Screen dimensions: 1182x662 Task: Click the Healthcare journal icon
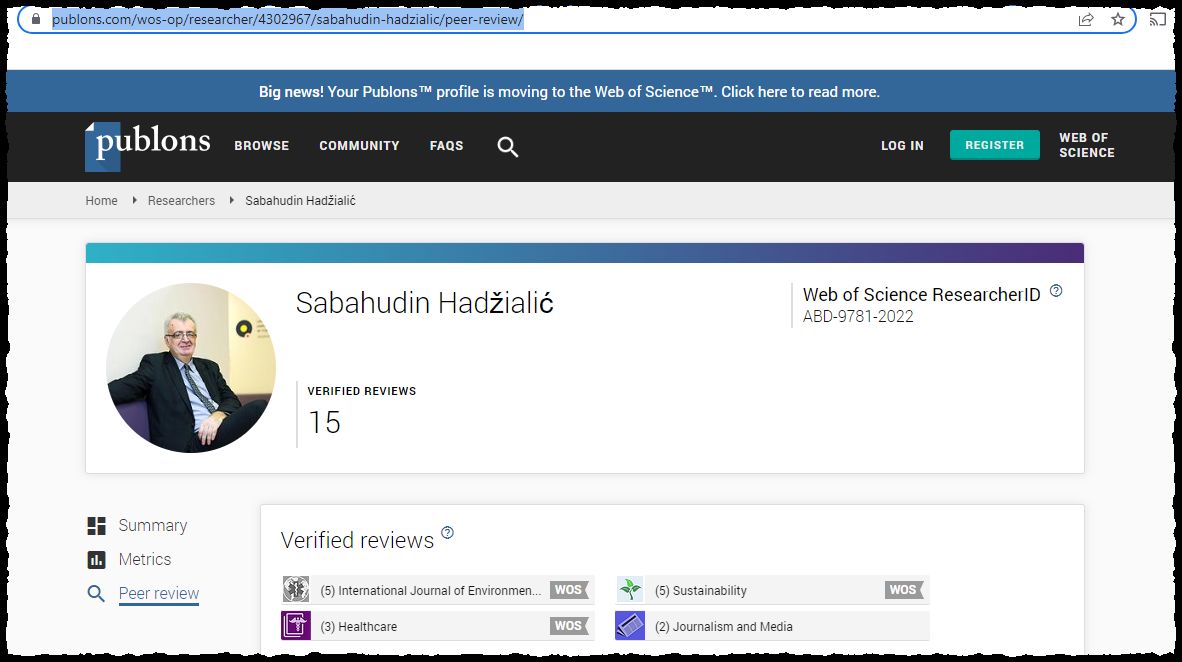pos(296,625)
